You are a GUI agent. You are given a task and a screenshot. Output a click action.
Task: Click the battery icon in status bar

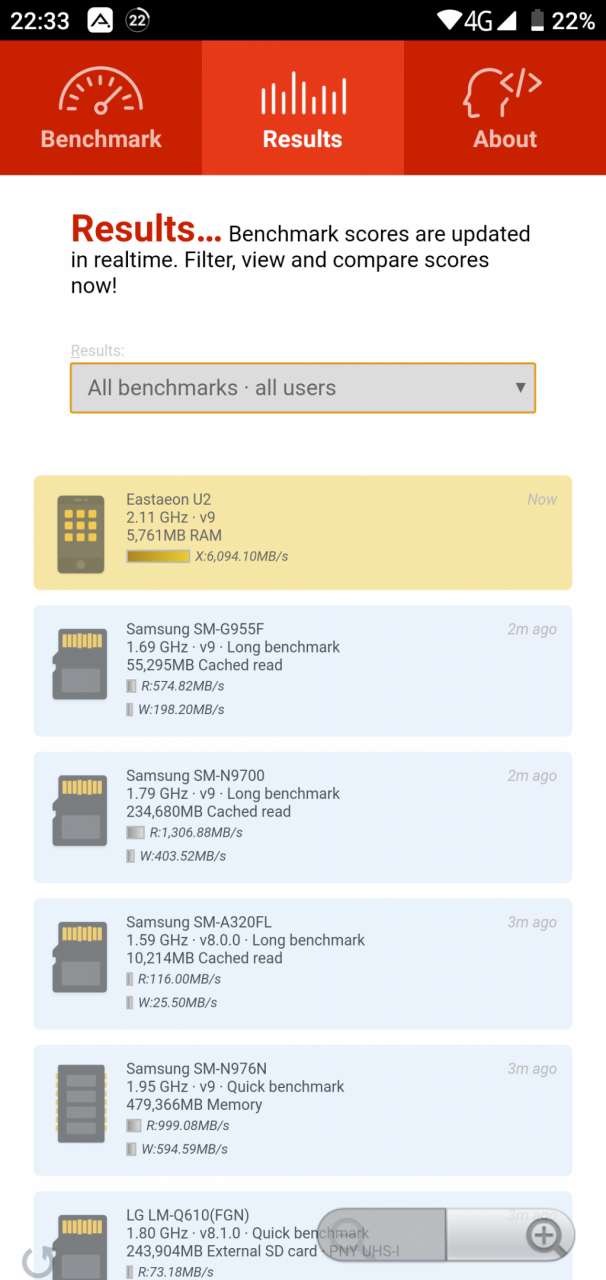tap(538, 20)
